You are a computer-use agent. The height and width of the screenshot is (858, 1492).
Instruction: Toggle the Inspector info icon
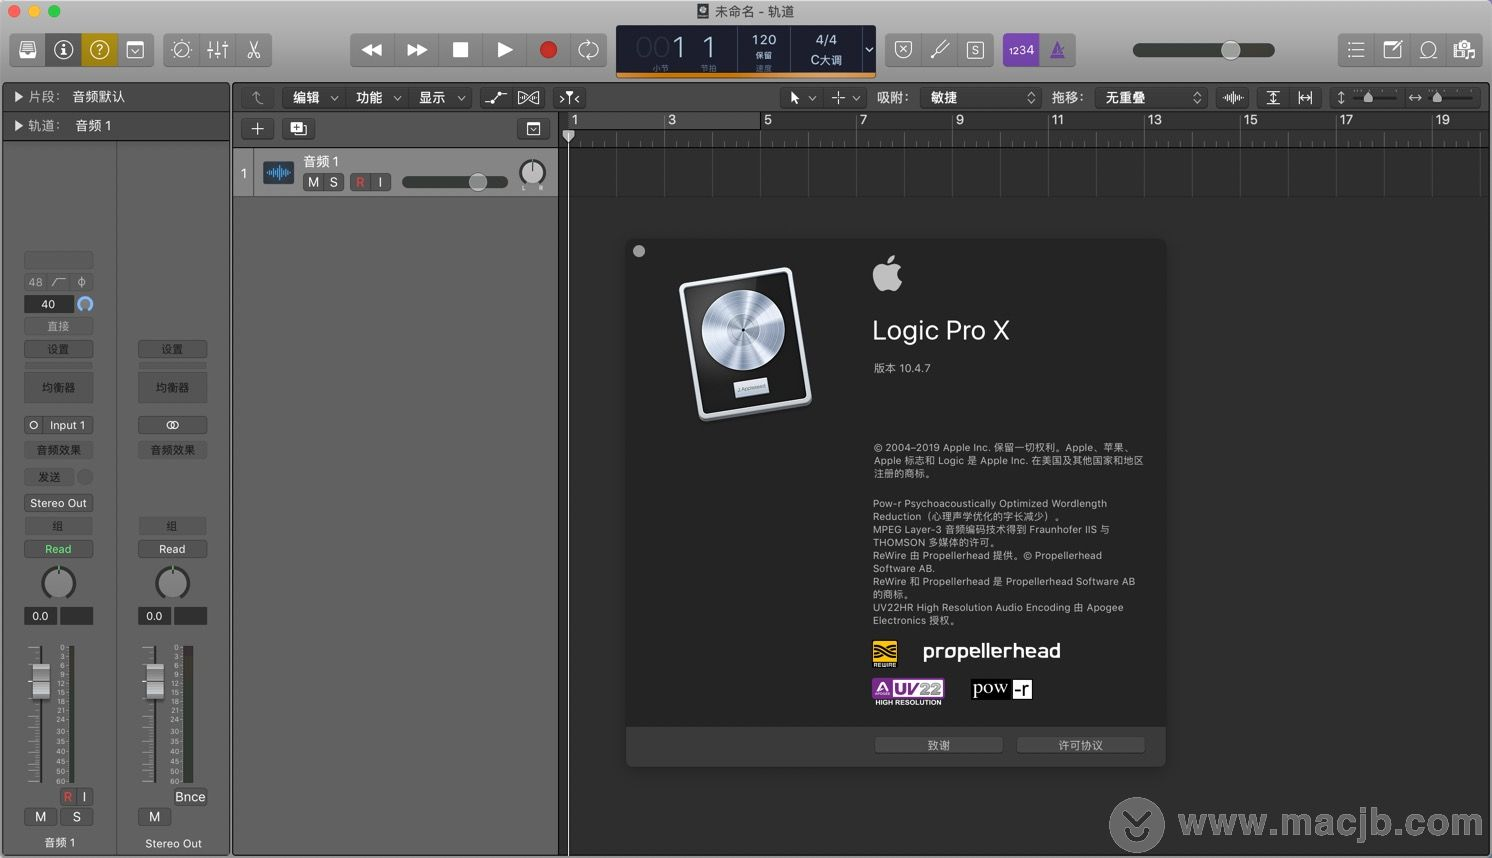[64, 50]
